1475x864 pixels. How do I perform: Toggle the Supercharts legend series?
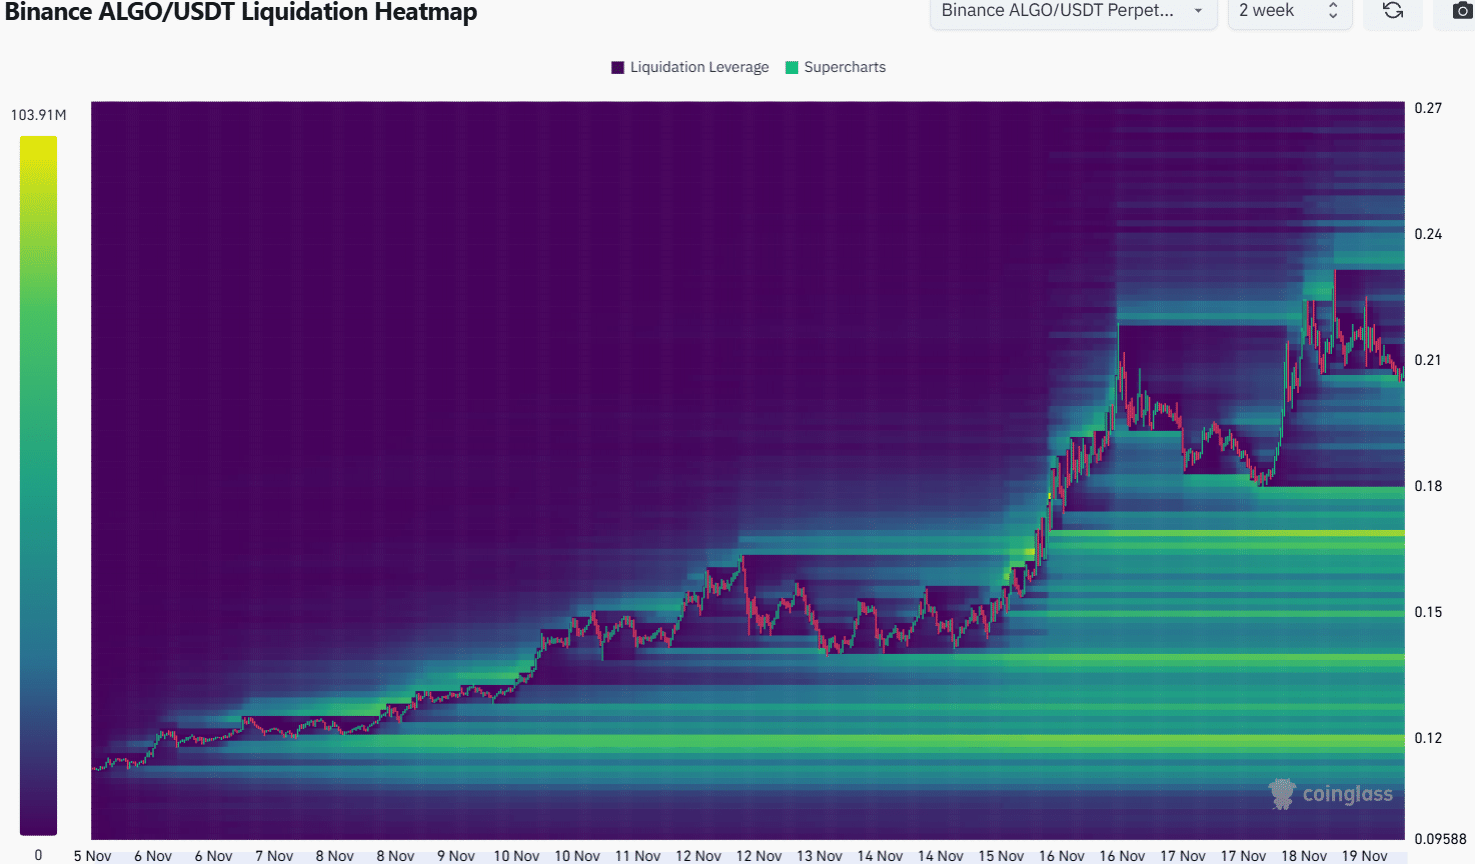tap(836, 67)
